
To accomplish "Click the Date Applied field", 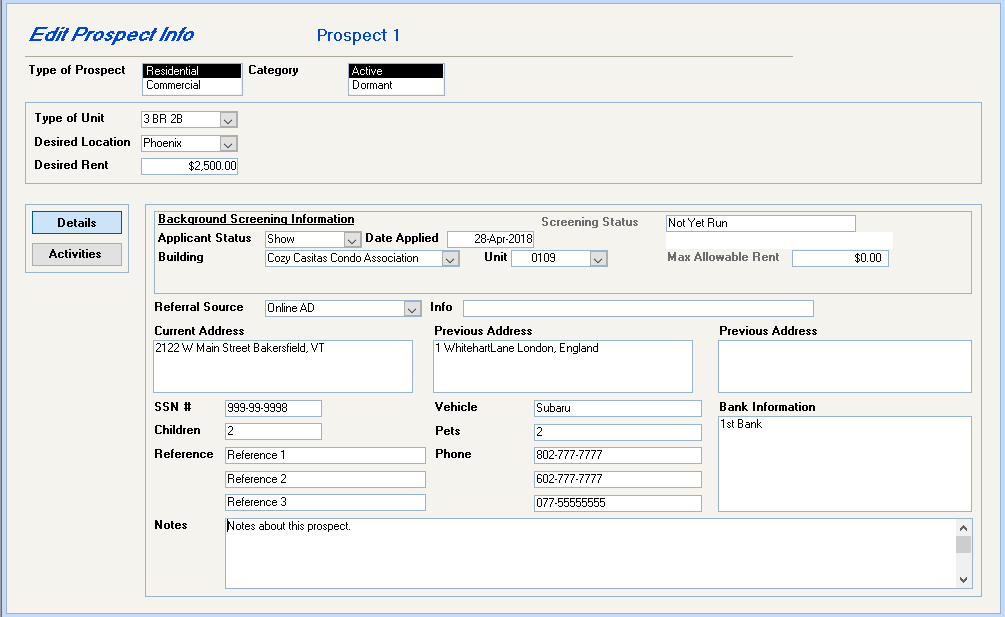I will (490, 239).
